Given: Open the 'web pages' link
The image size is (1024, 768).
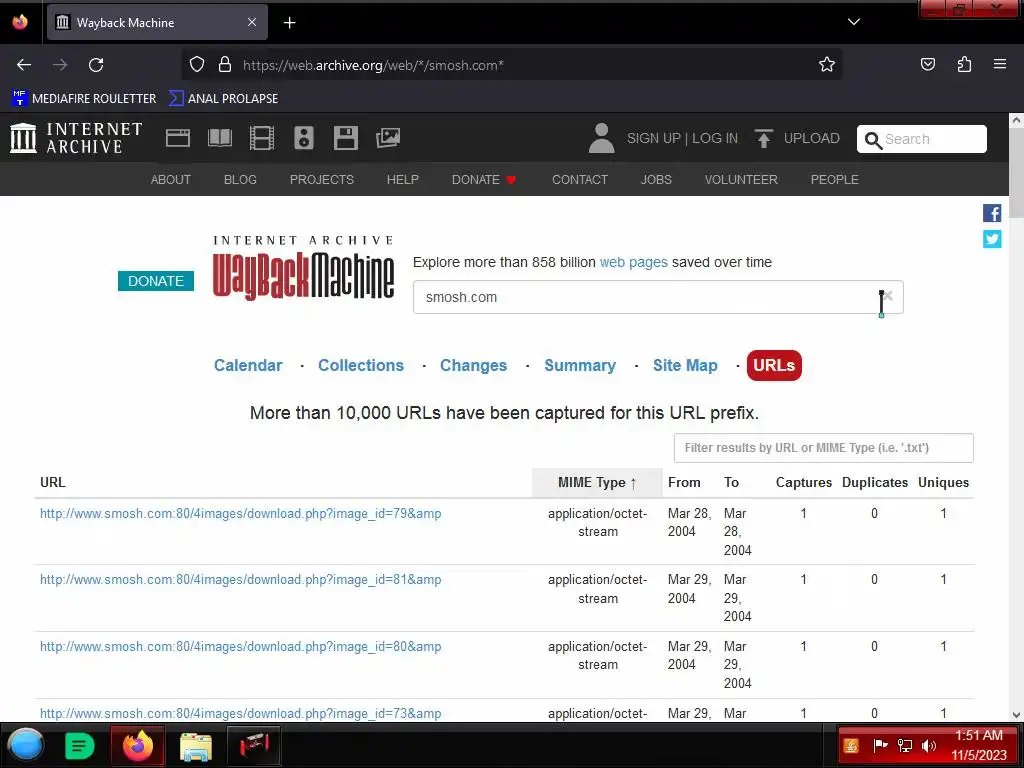Looking at the screenshot, I should (633, 262).
